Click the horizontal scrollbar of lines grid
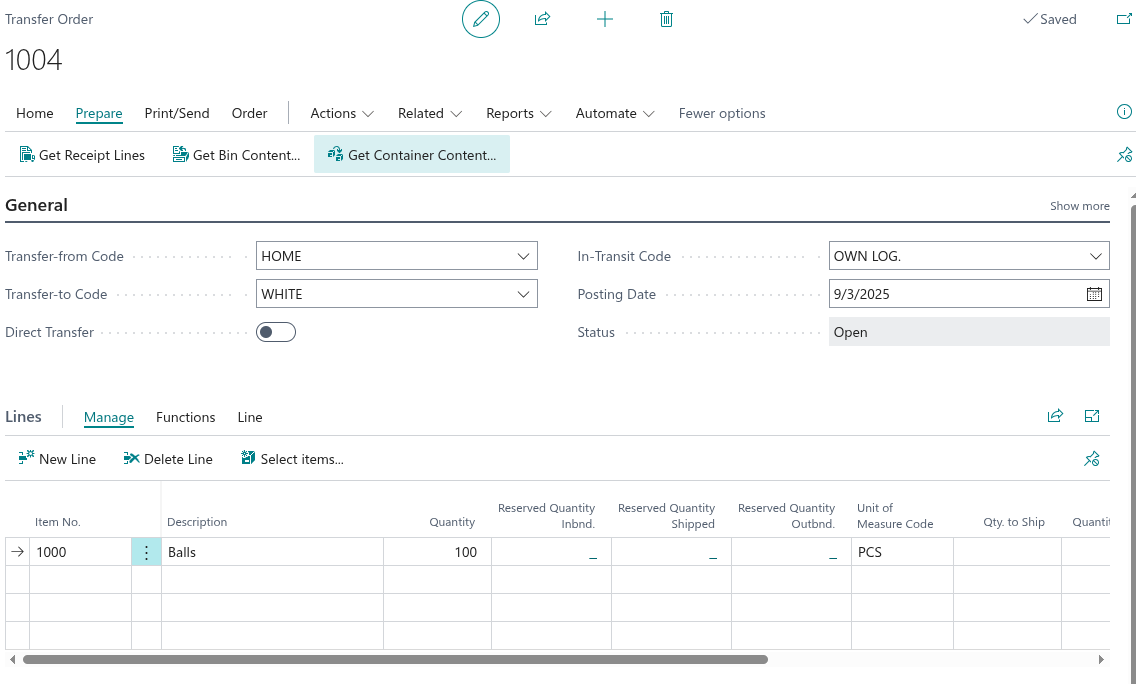The width and height of the screenshot is (1136, 684). (x=395, y=660)
